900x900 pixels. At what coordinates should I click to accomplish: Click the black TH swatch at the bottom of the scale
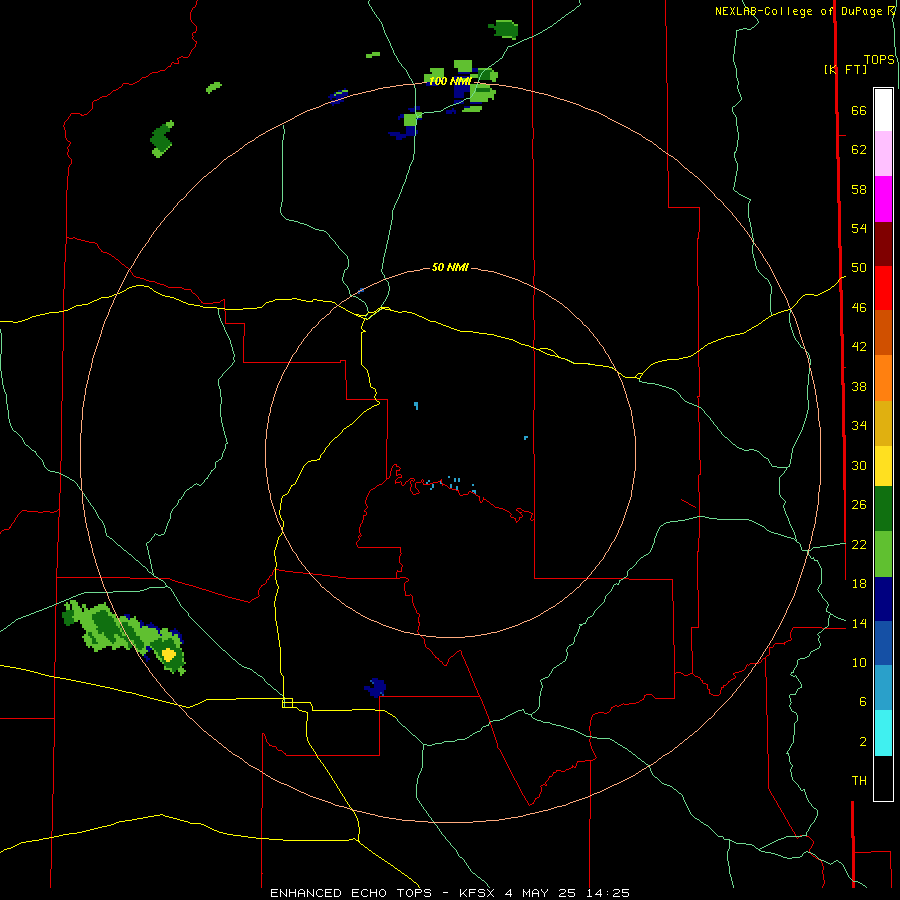coord(883,778)
